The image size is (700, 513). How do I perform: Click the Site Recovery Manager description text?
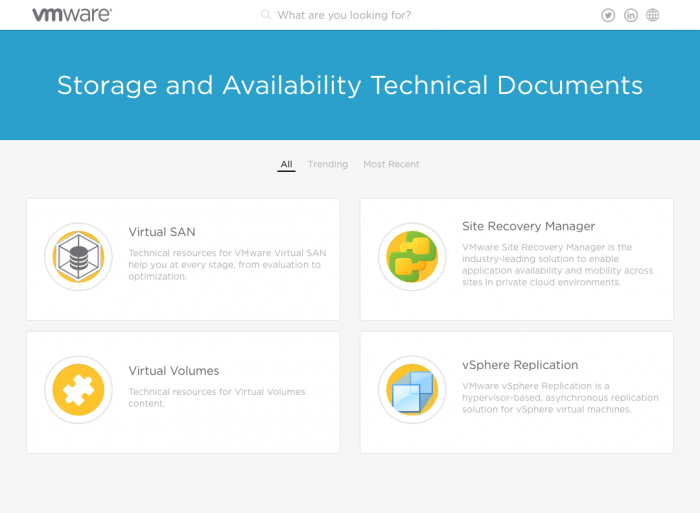[x=558, y=265]
